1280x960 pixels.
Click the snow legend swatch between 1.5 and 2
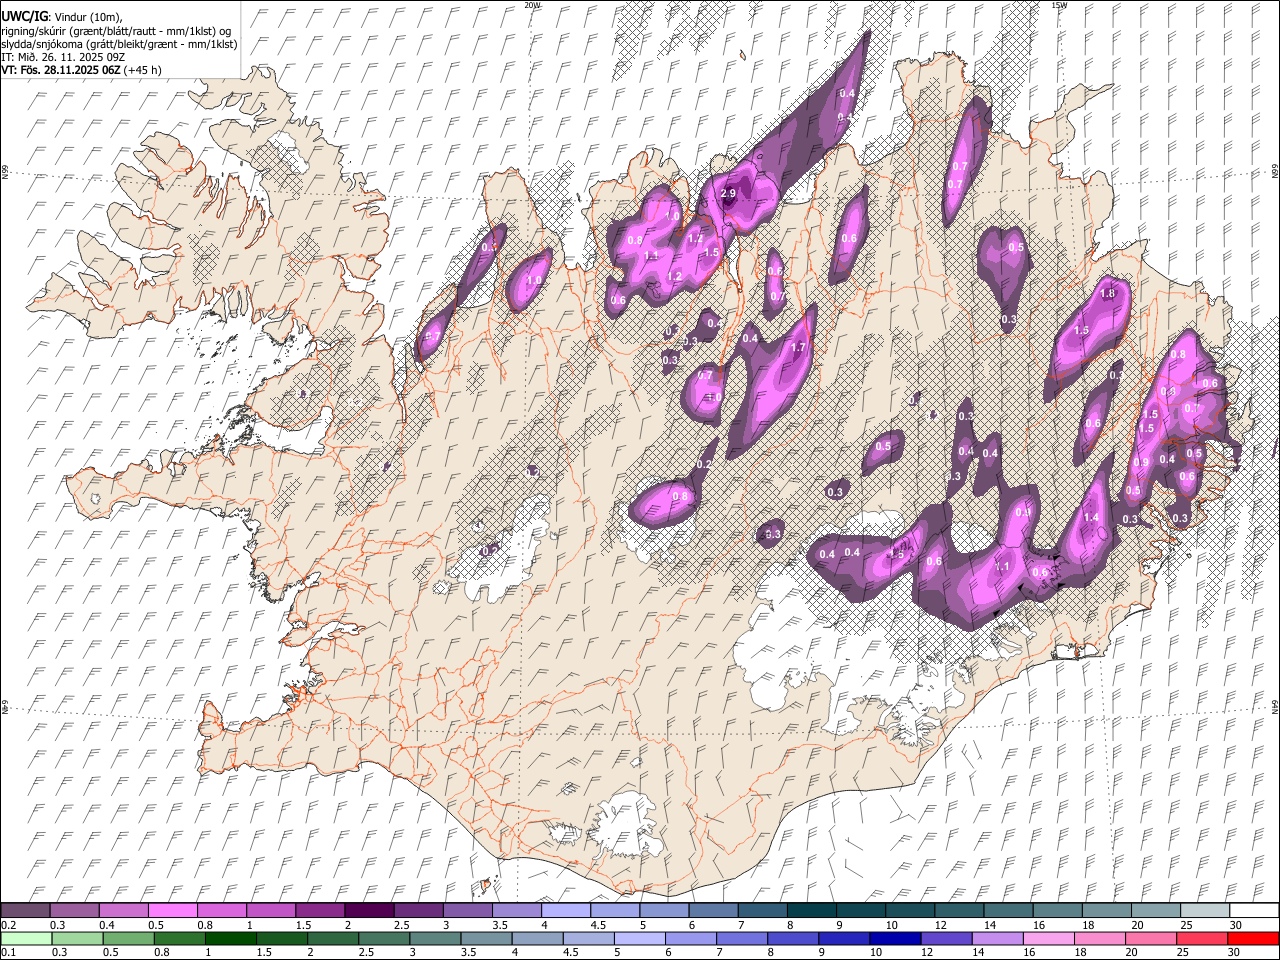pos(320,910)
